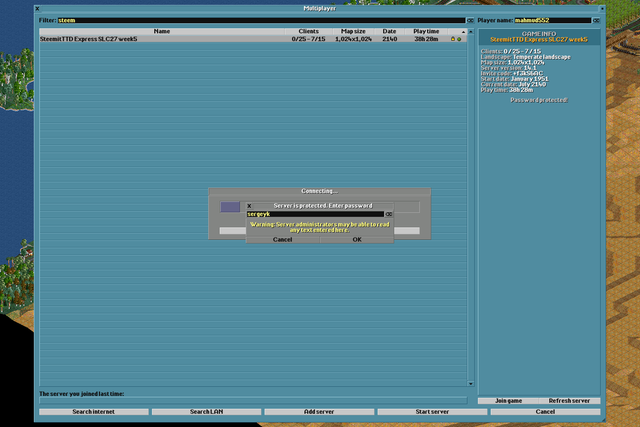Toggle the Multiplayer window sticky pin
Viewport: 640px width, 427px height.
(x=602, y=8)
